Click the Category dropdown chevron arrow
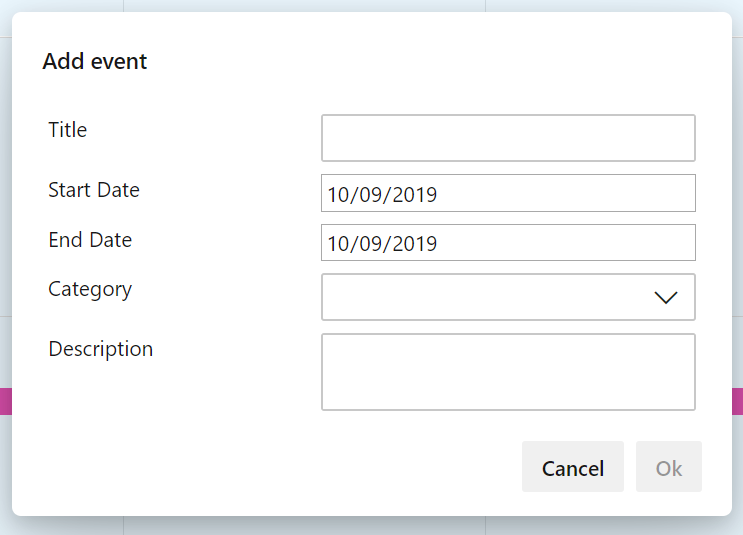 click(x=665, y=298)
